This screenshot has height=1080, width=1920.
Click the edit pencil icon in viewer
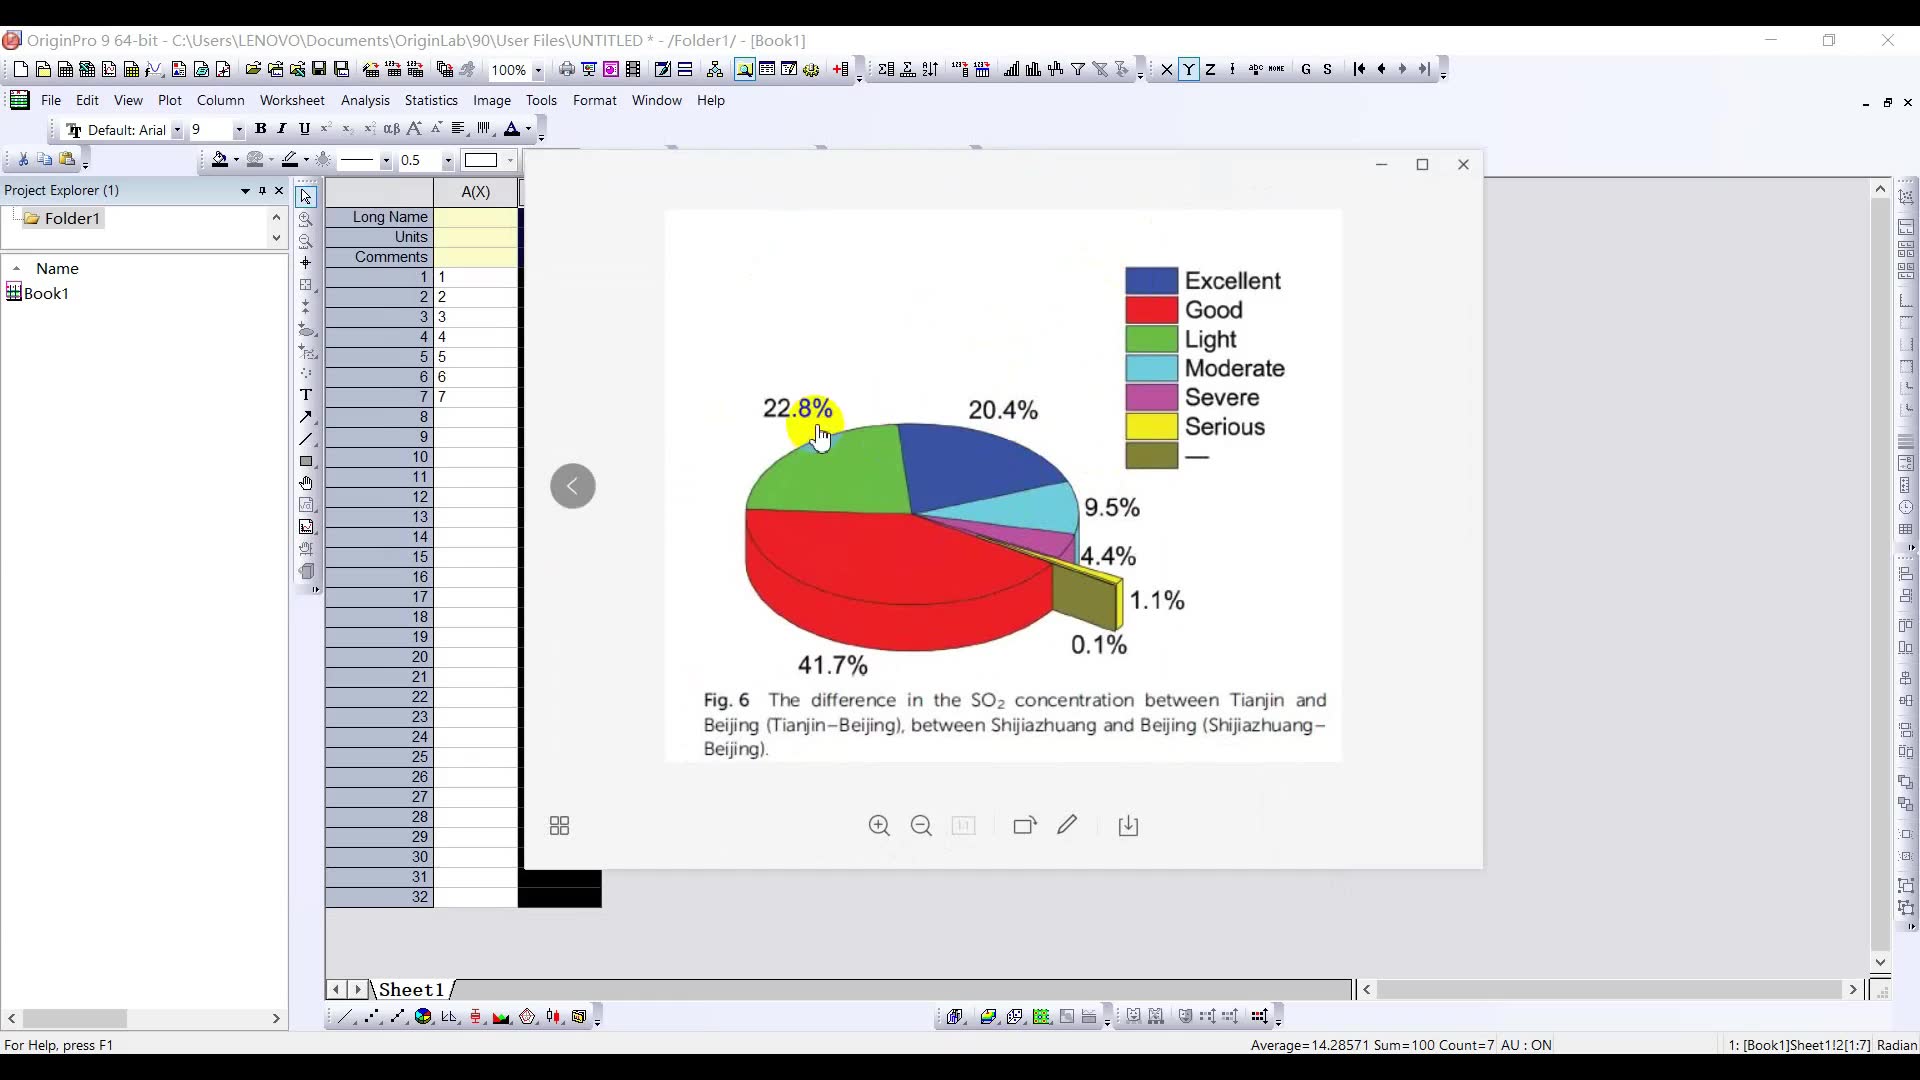click(x=1067, y=825)
